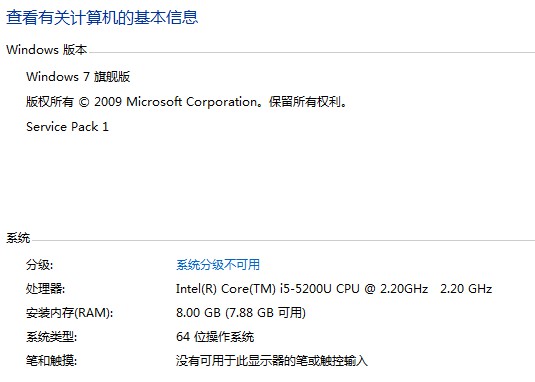Click the 8.00 GB memory value
Viewport: 535px width, 382px height.
(x=198, y=312)
